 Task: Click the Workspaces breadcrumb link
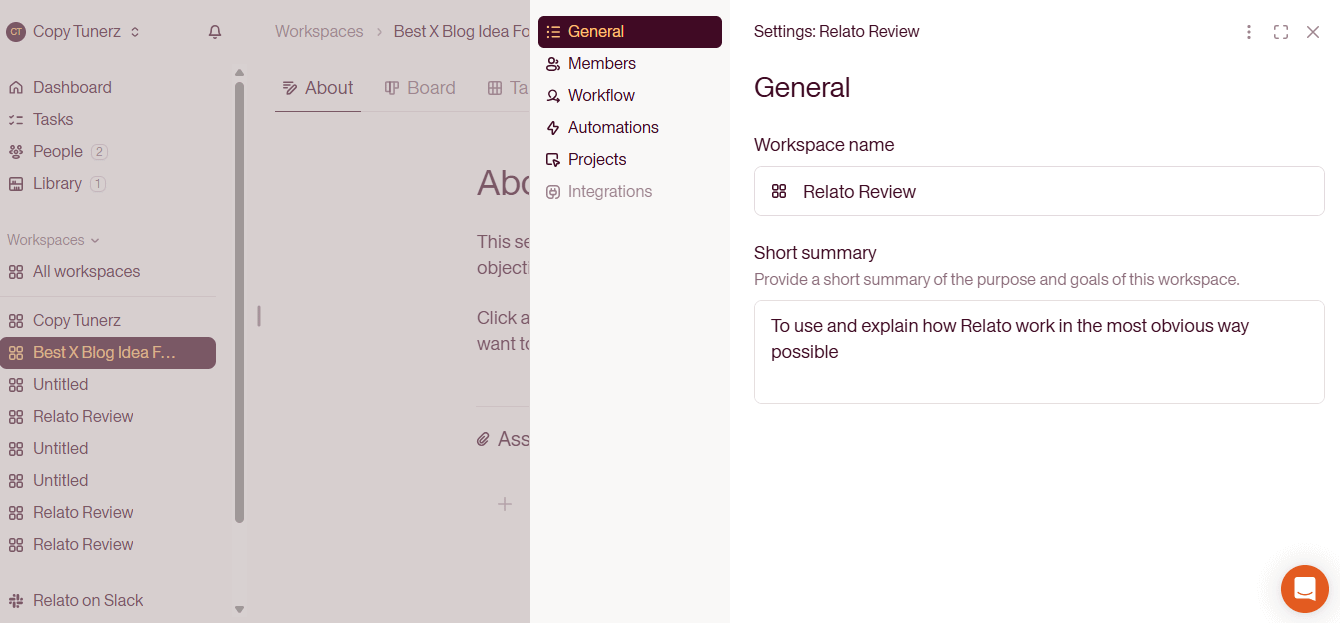point(319,31)
